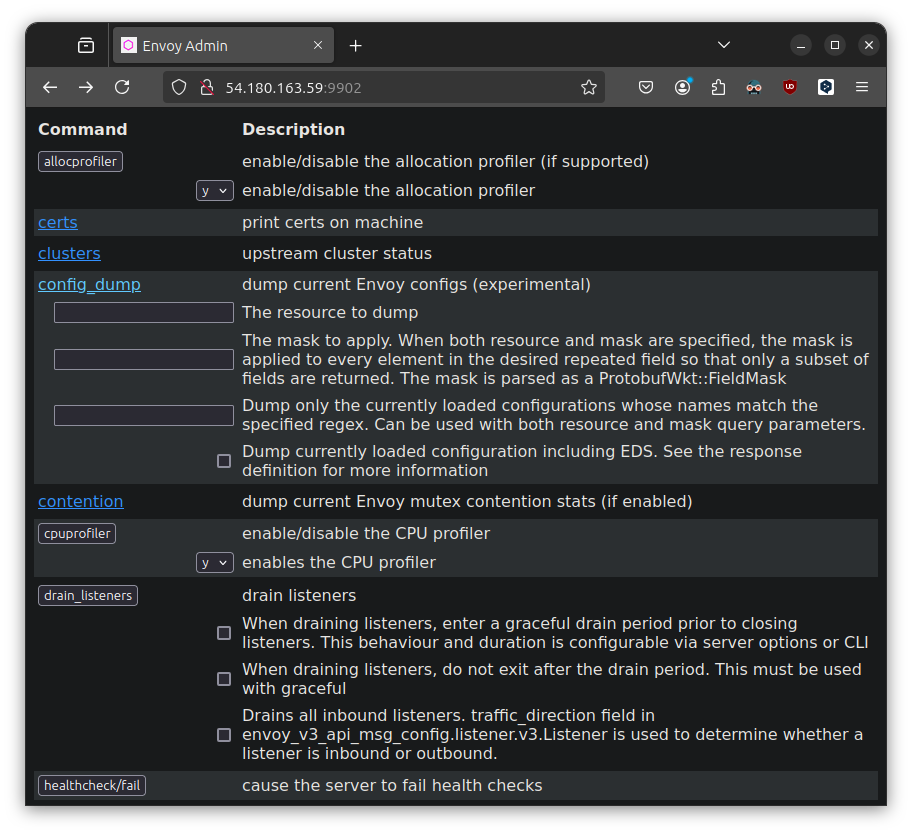The image size is (912, 834).
Task: Open the config_dump link
Action: click(90, 284)
